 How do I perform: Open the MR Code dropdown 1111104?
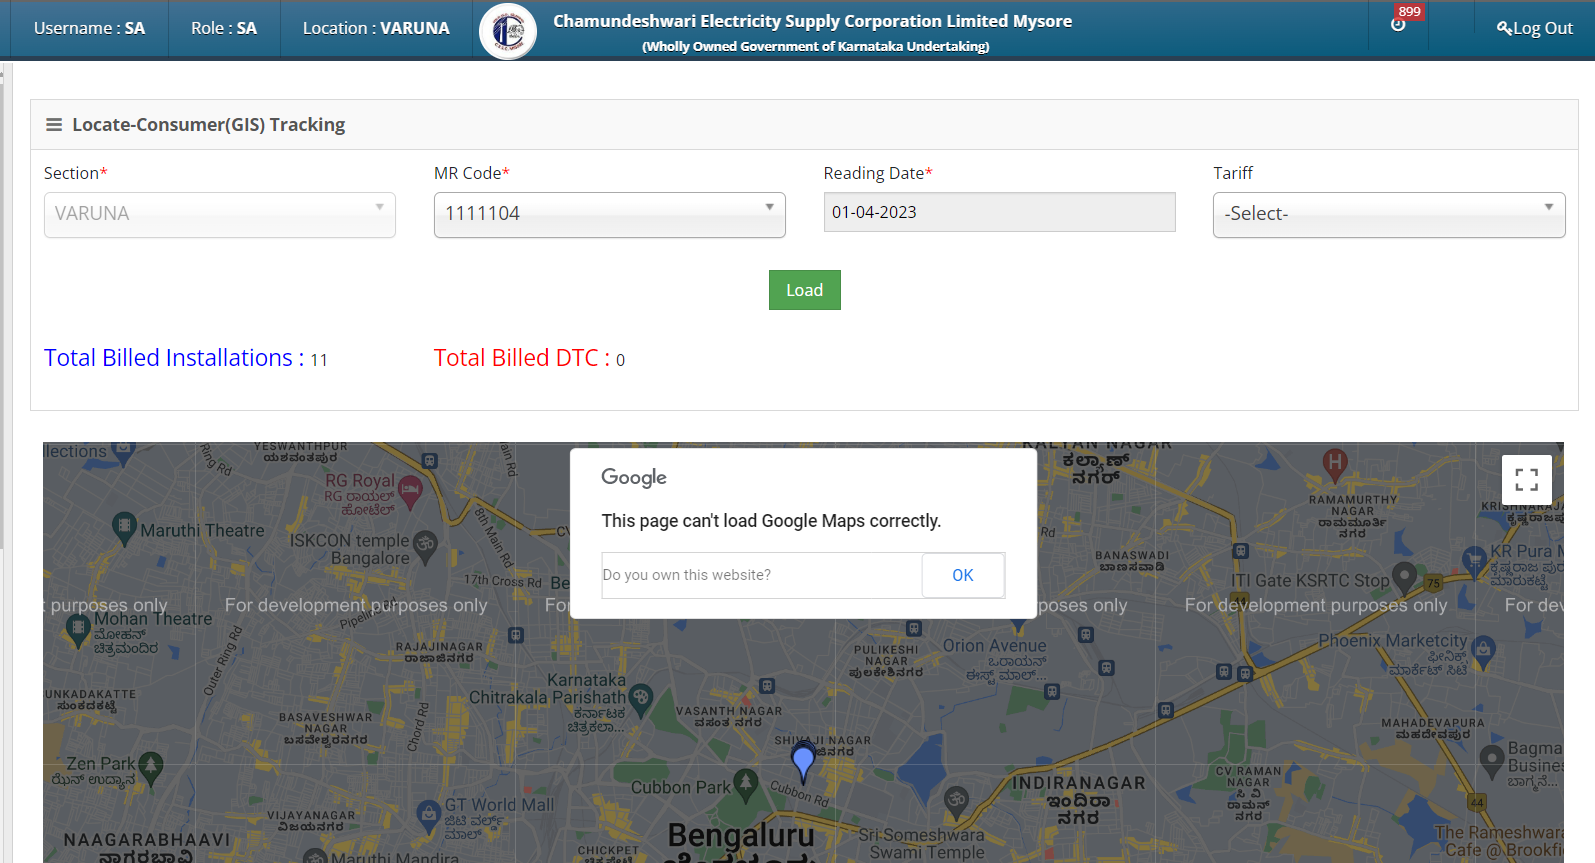coord(610,214)
